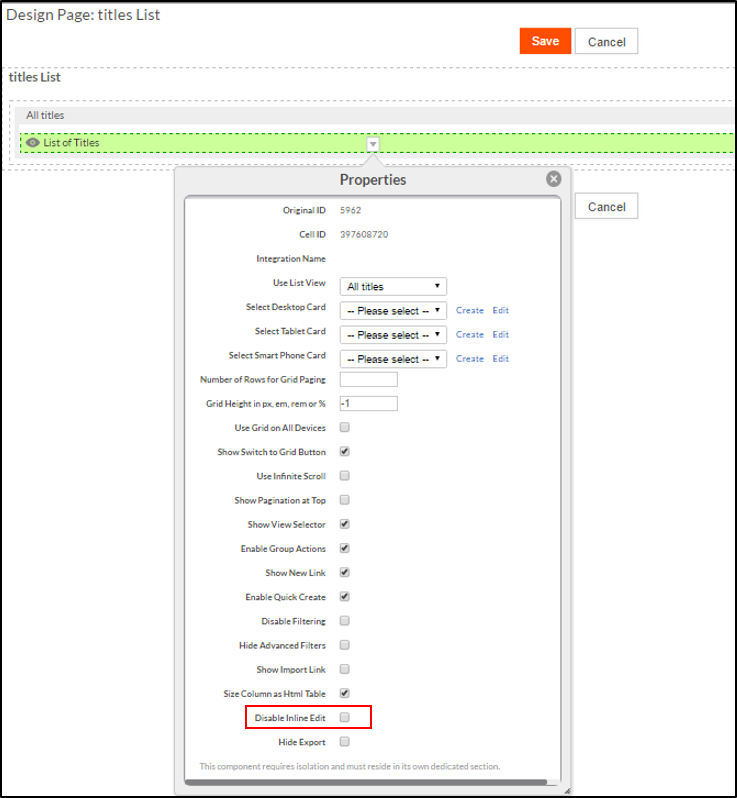737x798 pixels.
Task: Click the Cancel button next to Save
Action: coord(606,41)
